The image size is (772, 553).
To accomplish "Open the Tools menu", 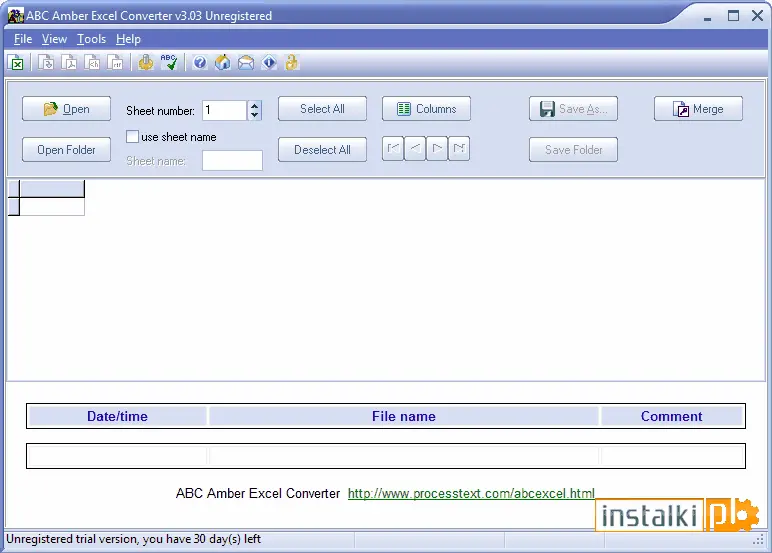I will (91, 39).
